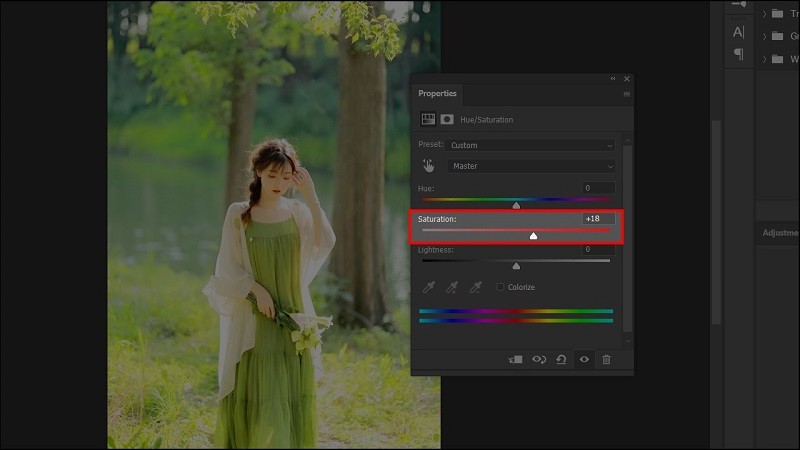The height and width of the screenshot is (450, 800).
Task: Click the Lightness label
Action: 436,250
